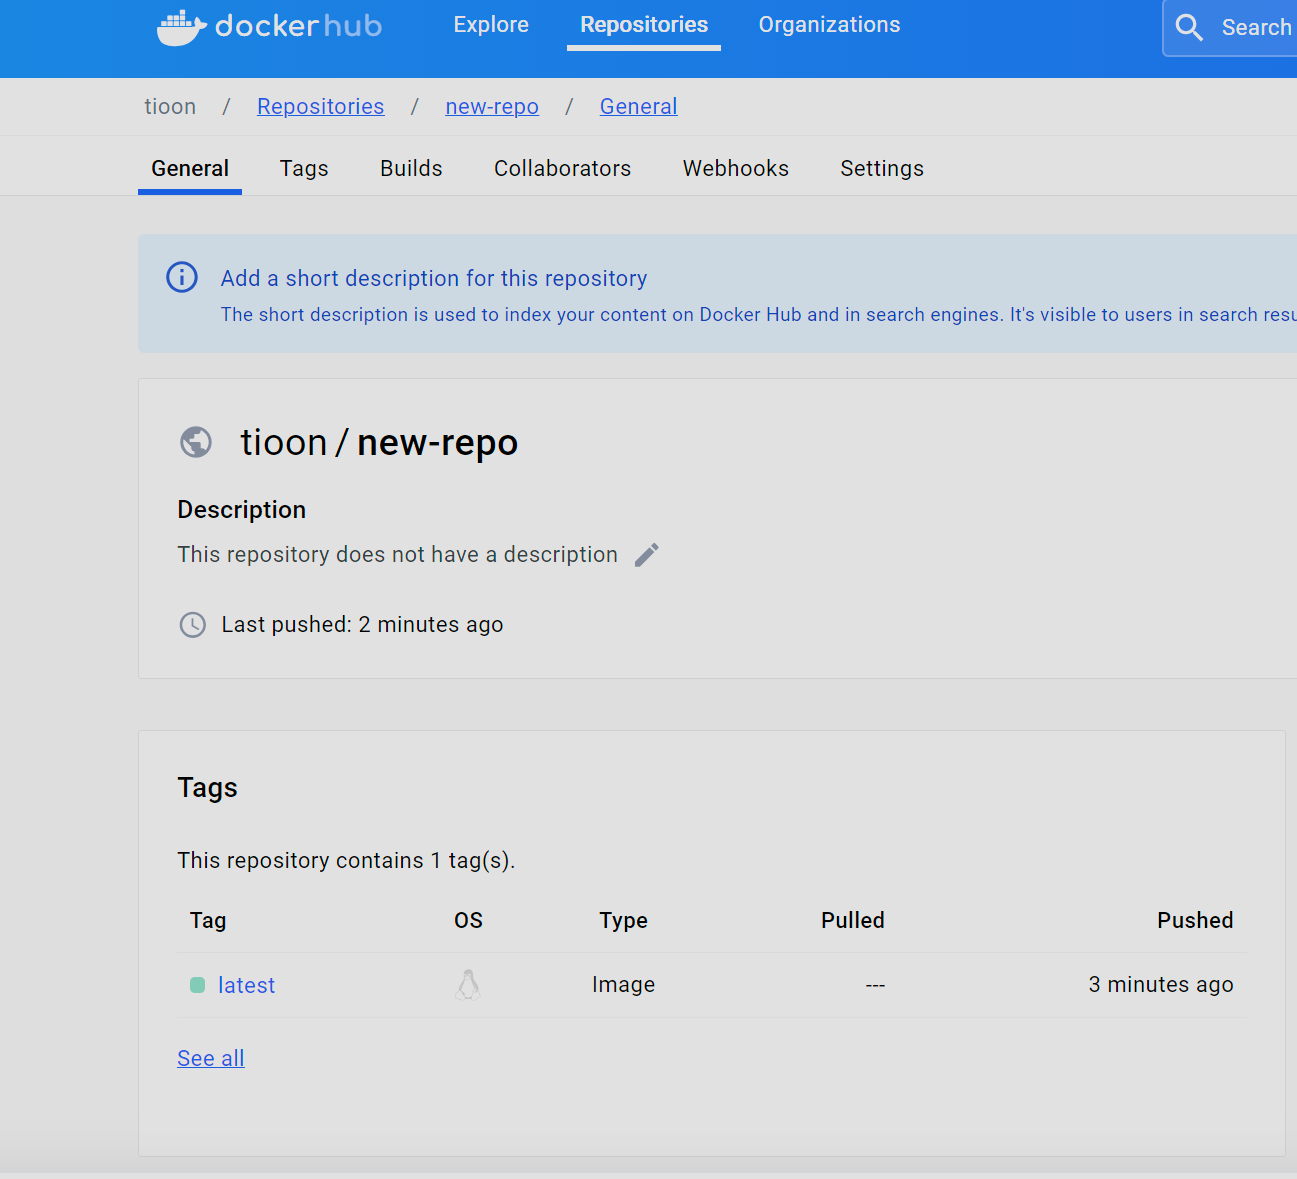Click the Image type cell
Image resolution: width=1297 pixels, height=1179 pixels.
pos(623,985)
